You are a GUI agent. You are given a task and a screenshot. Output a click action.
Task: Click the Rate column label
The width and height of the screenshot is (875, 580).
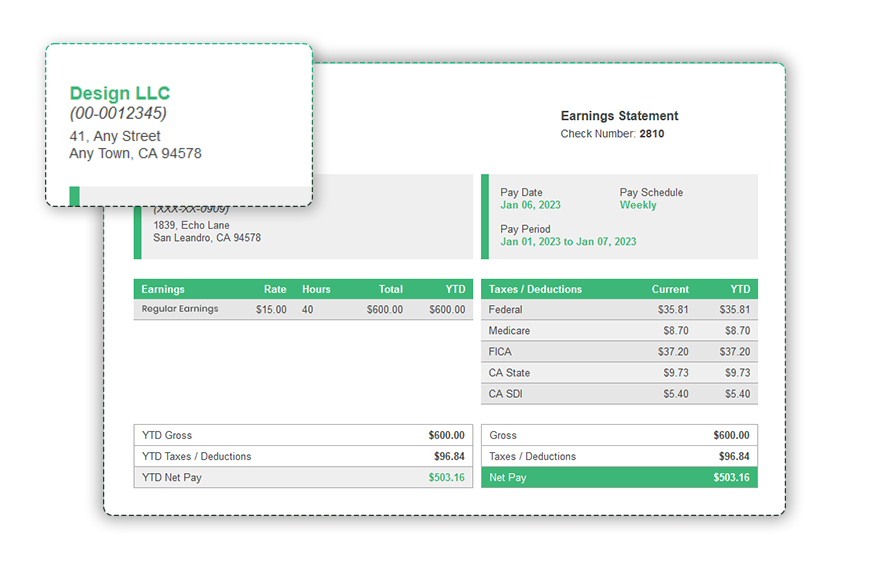point(275,289)
